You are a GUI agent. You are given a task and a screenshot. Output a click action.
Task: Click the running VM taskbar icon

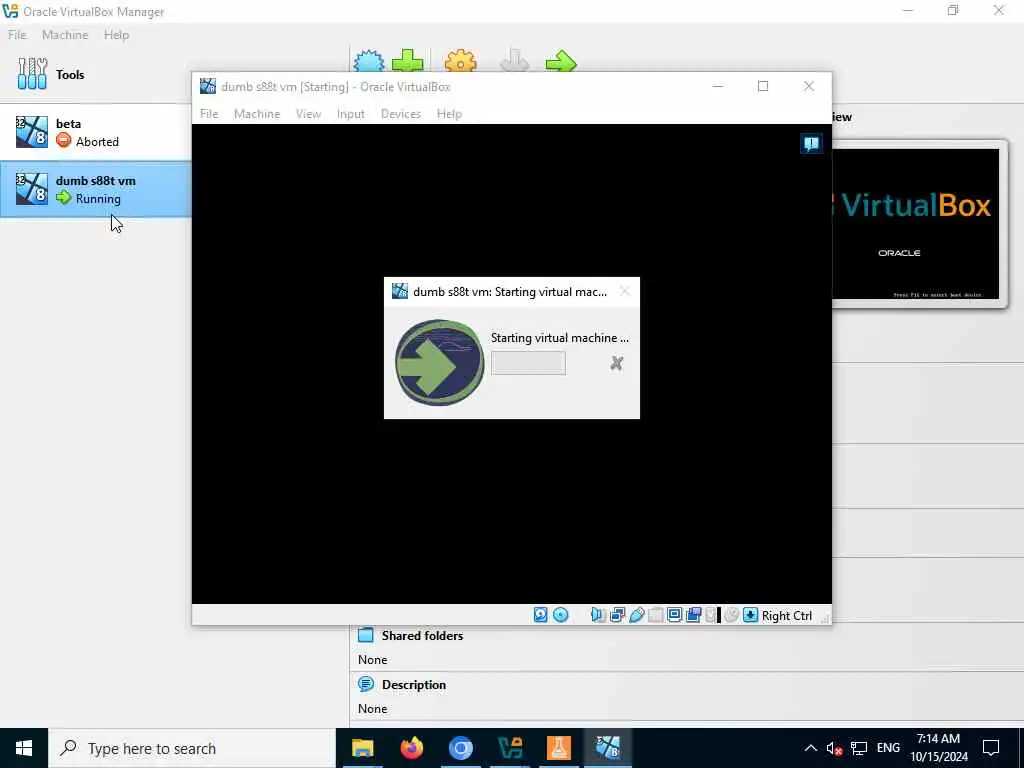[607, 748]
